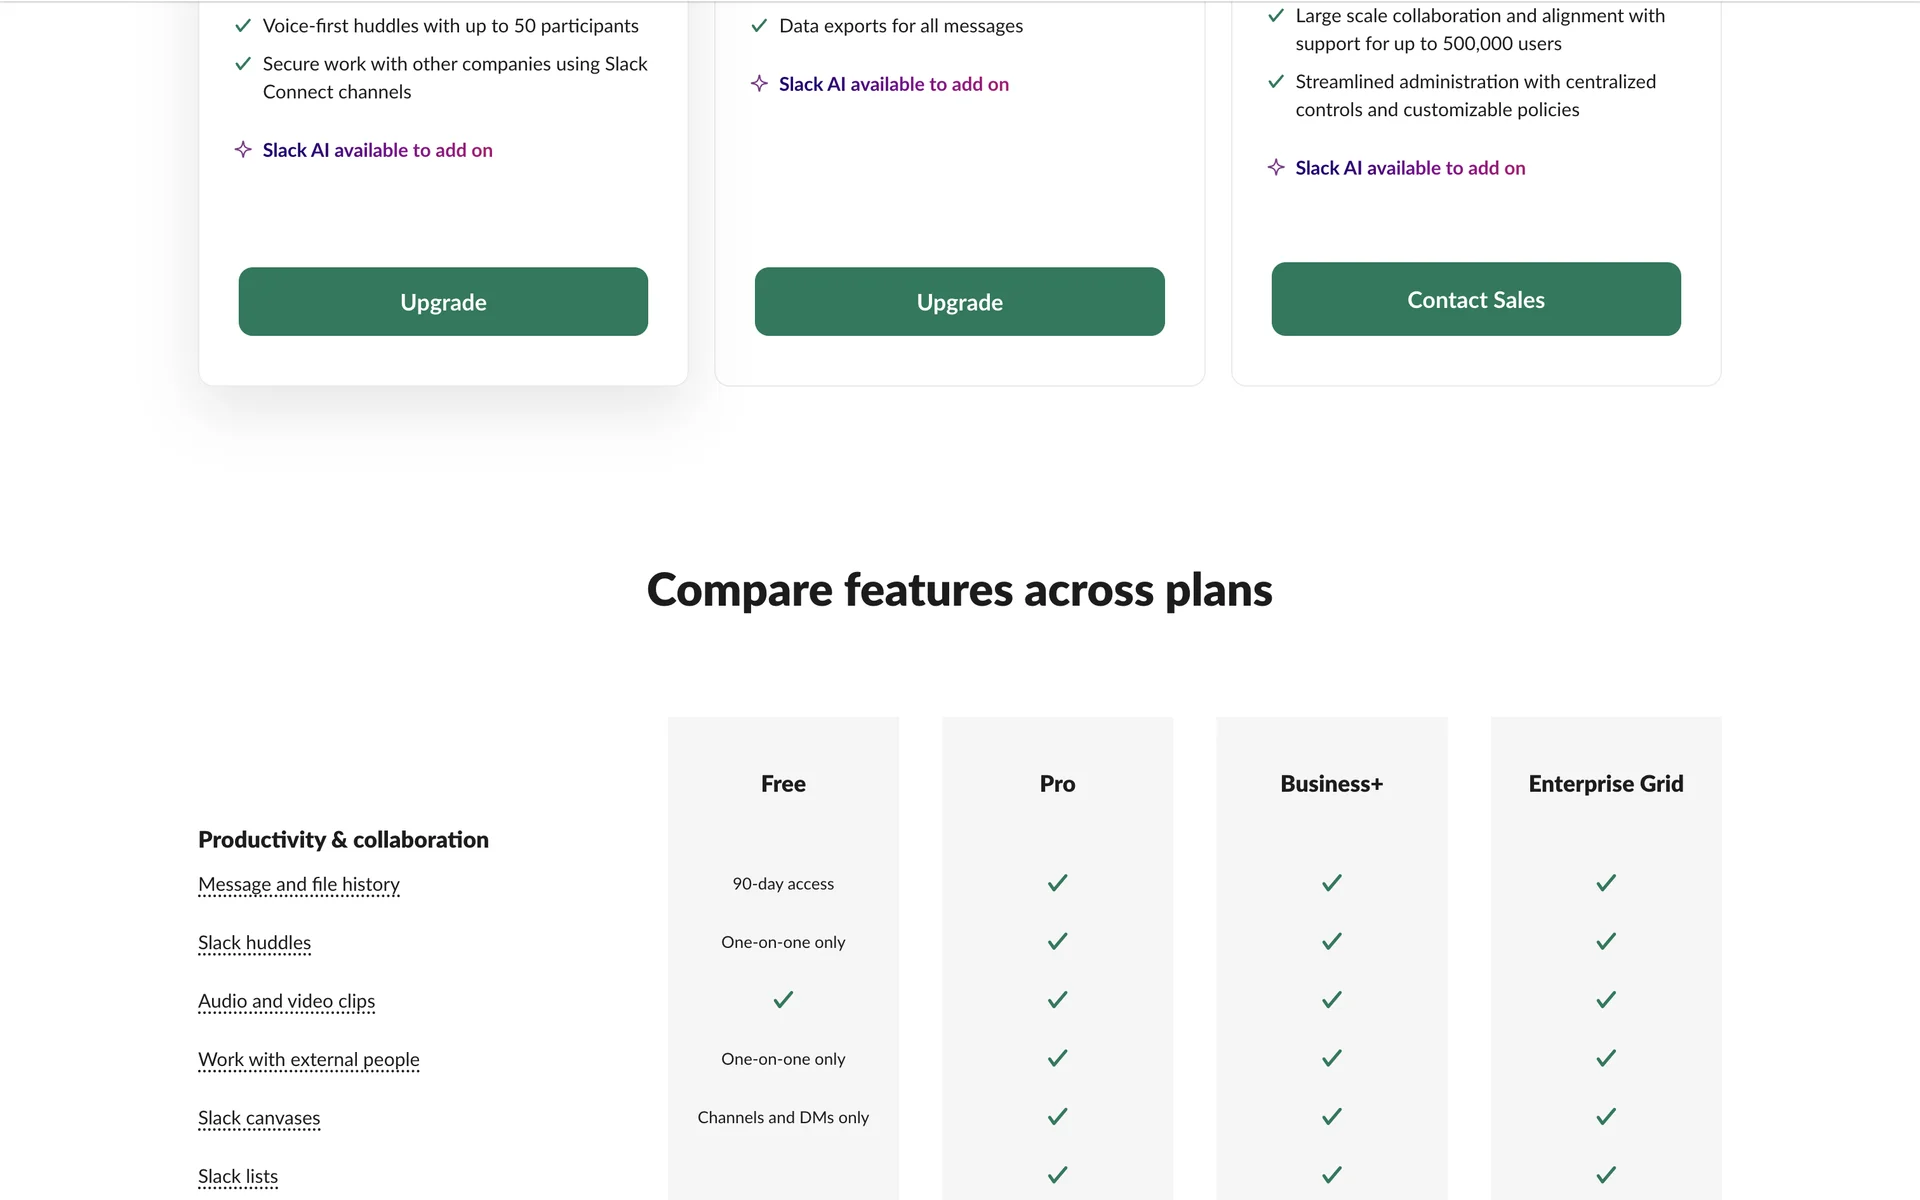The image size is (1920, 1200).
Task: Click the Pro checkmark for Message and file history
Action: pyautogui.click(x=1057, y=883)
